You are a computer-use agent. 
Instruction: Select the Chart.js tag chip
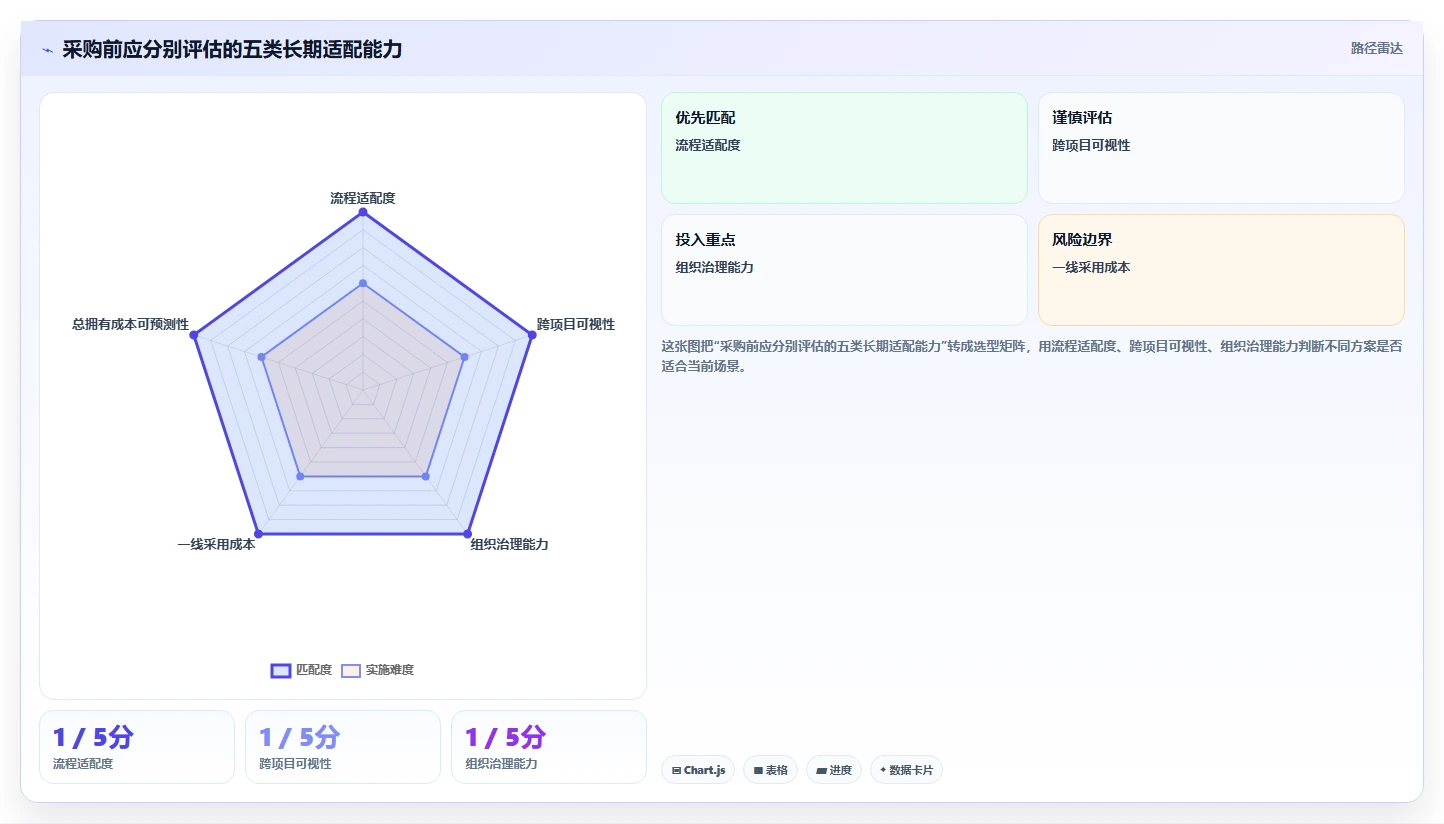(x=698, y=770)
